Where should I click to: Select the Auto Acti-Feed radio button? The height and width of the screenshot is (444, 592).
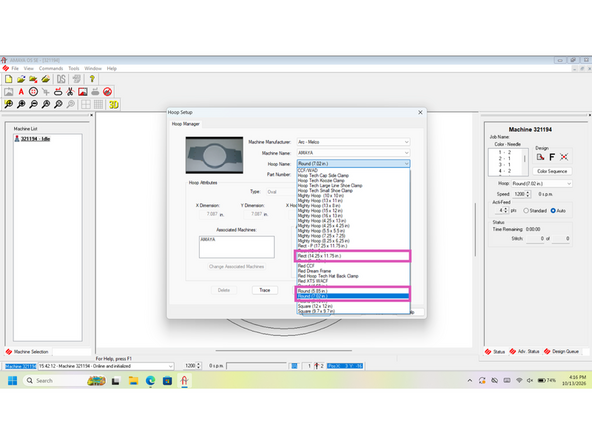click(x=553, y=211)
